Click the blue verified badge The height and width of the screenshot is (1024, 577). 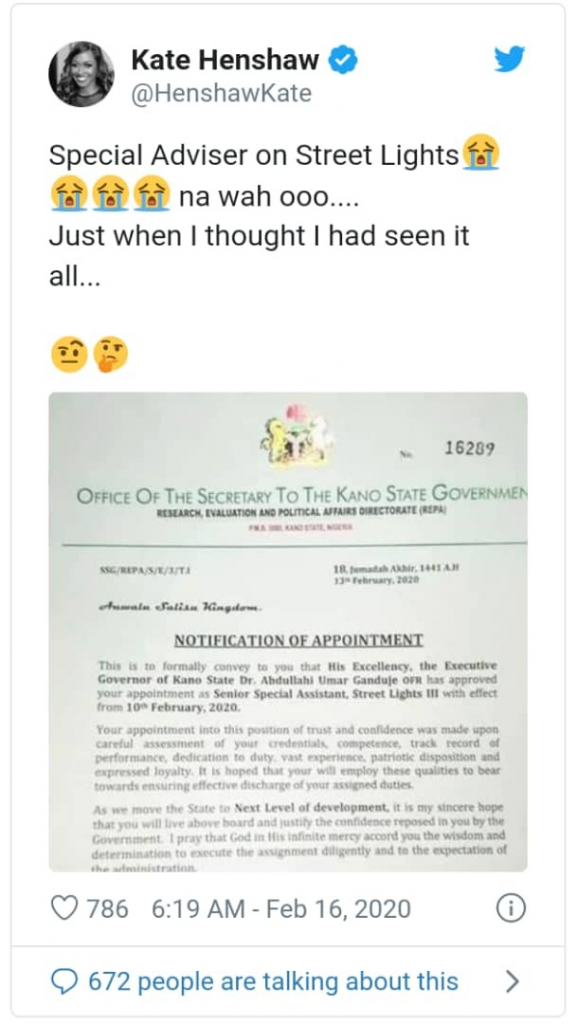[342, 61]
